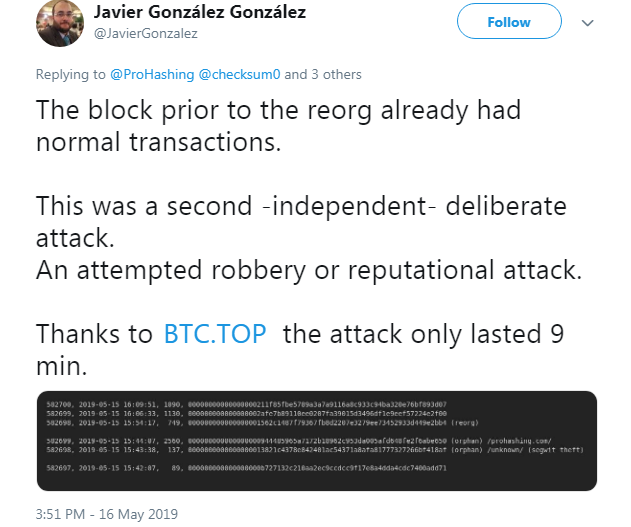Click the @JavierGonzalez handle
The image size is (631, 527).
point(145,33)
